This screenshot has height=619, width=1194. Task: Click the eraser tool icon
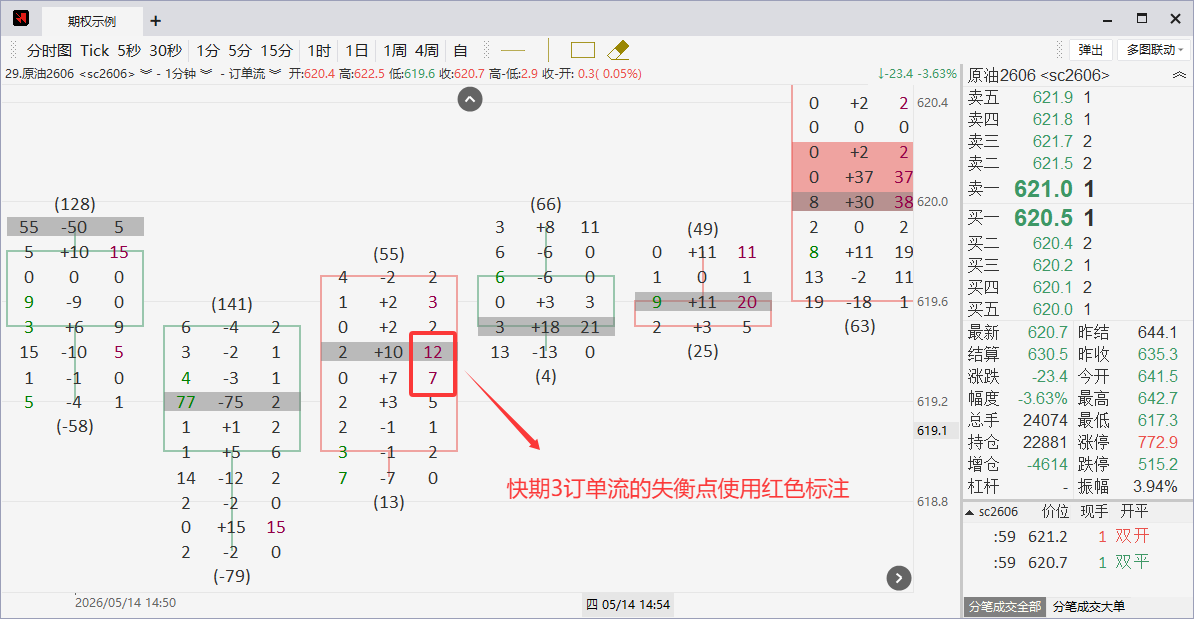(618, 50)
